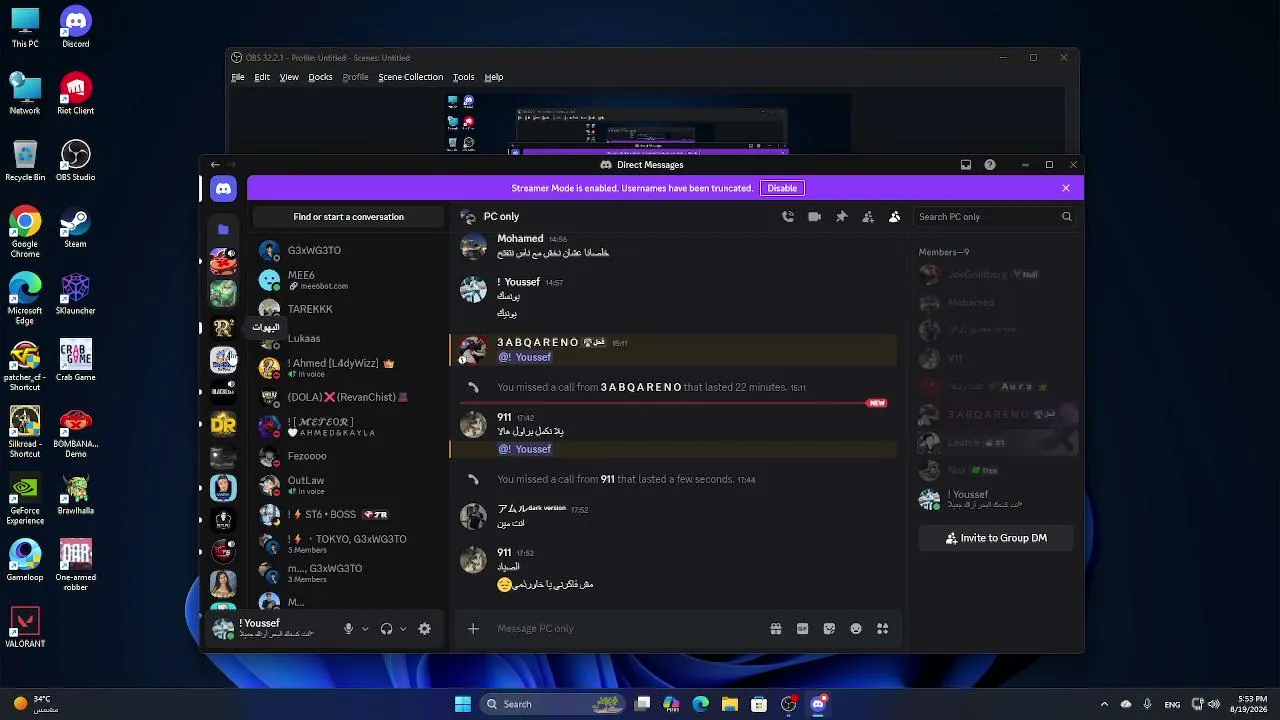This screenshot has width=1280, height=720.
Task: Deafen audio with the headphone icon
Action: 386,629
